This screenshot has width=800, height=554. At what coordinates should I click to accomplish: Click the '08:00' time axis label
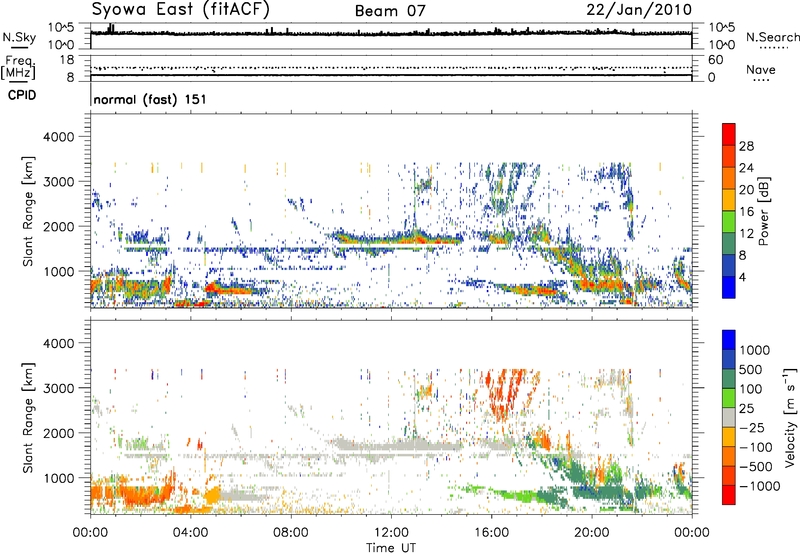point(291,533)
